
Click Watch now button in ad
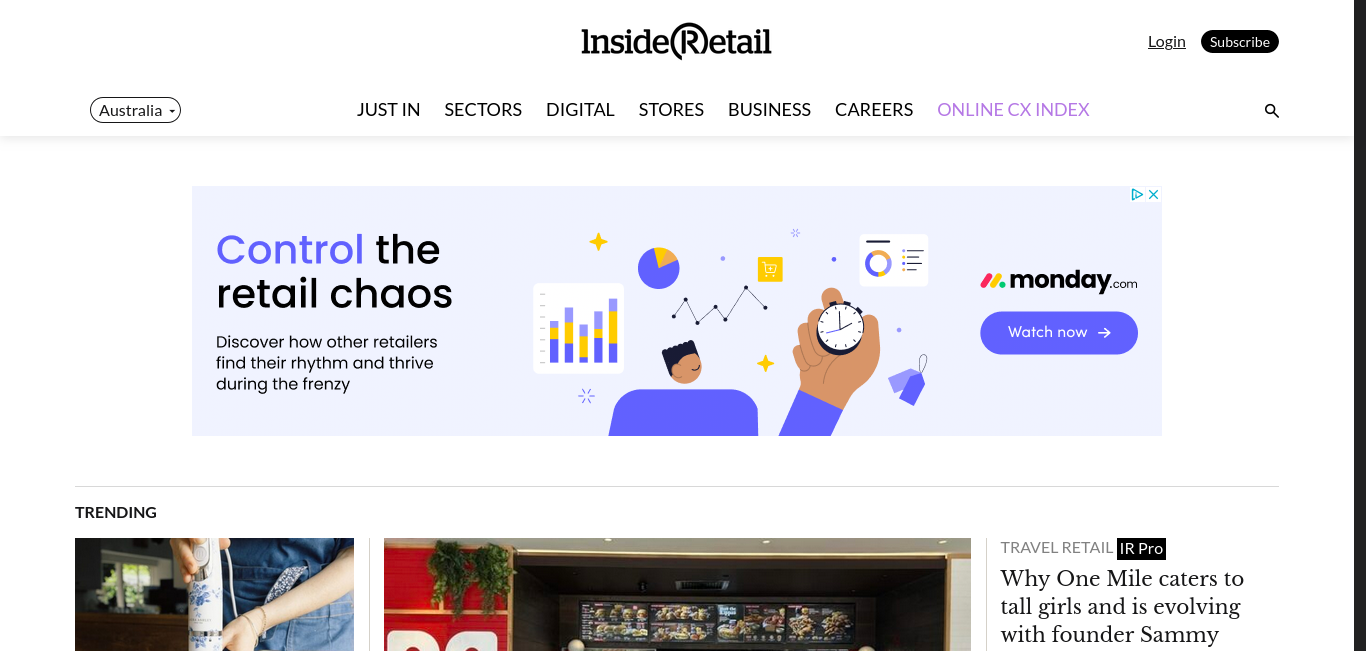click(x=1059, y=333)
